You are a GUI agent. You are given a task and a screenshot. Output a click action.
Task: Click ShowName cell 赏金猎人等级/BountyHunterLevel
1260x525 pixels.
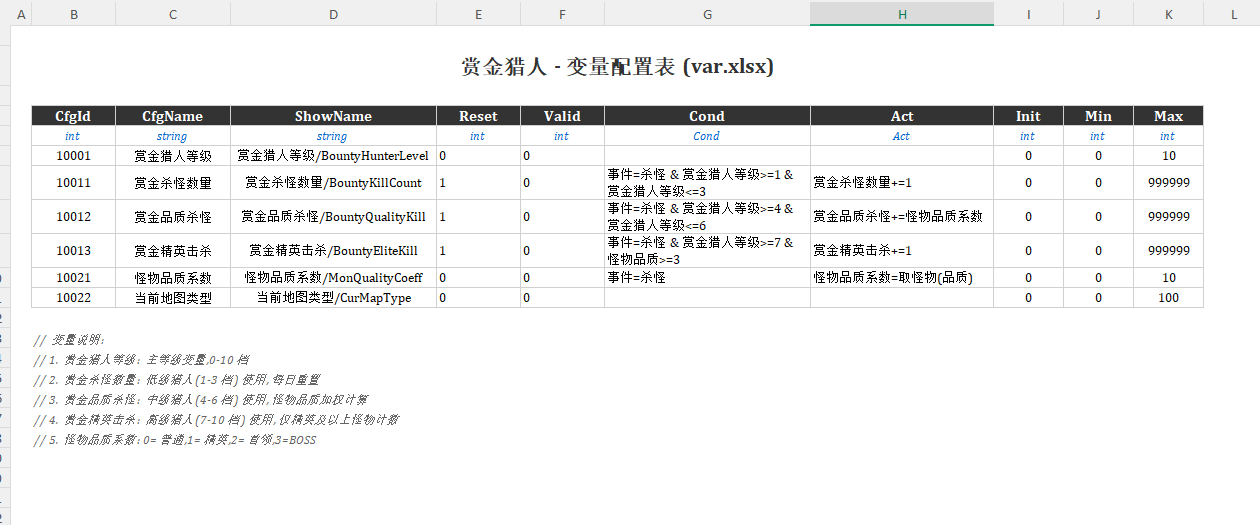[x=333, y=156]
